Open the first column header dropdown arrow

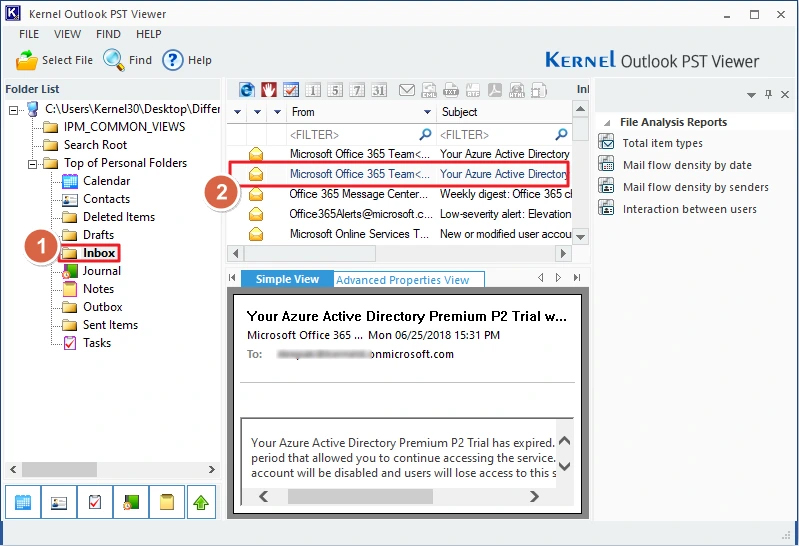point(237,112)
